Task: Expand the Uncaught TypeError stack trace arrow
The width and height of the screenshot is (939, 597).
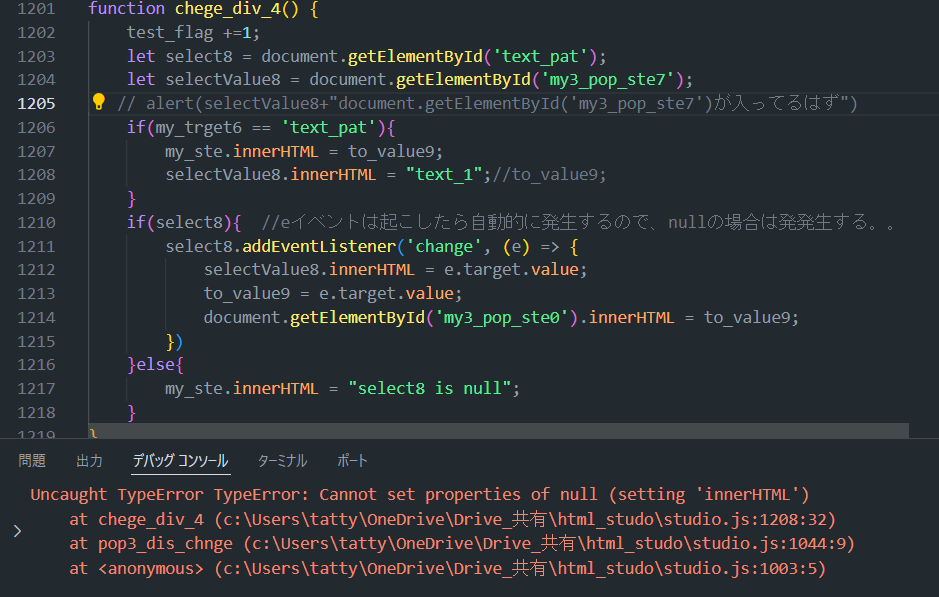Action: [x=17, y=531]
